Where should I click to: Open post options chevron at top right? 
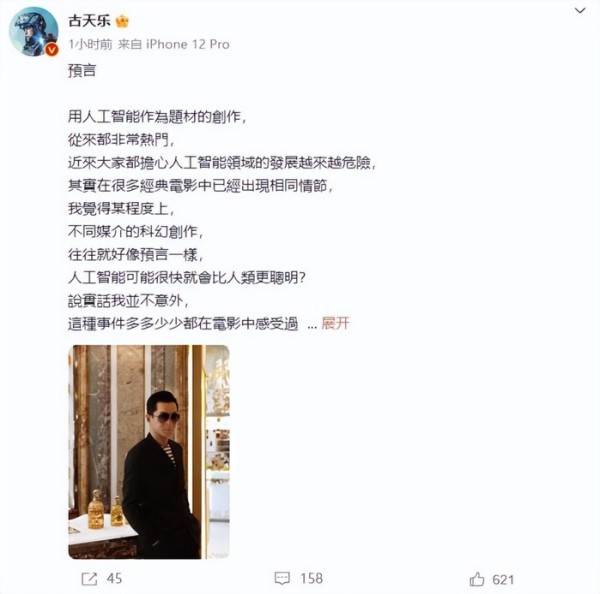[x=580, y=11]
